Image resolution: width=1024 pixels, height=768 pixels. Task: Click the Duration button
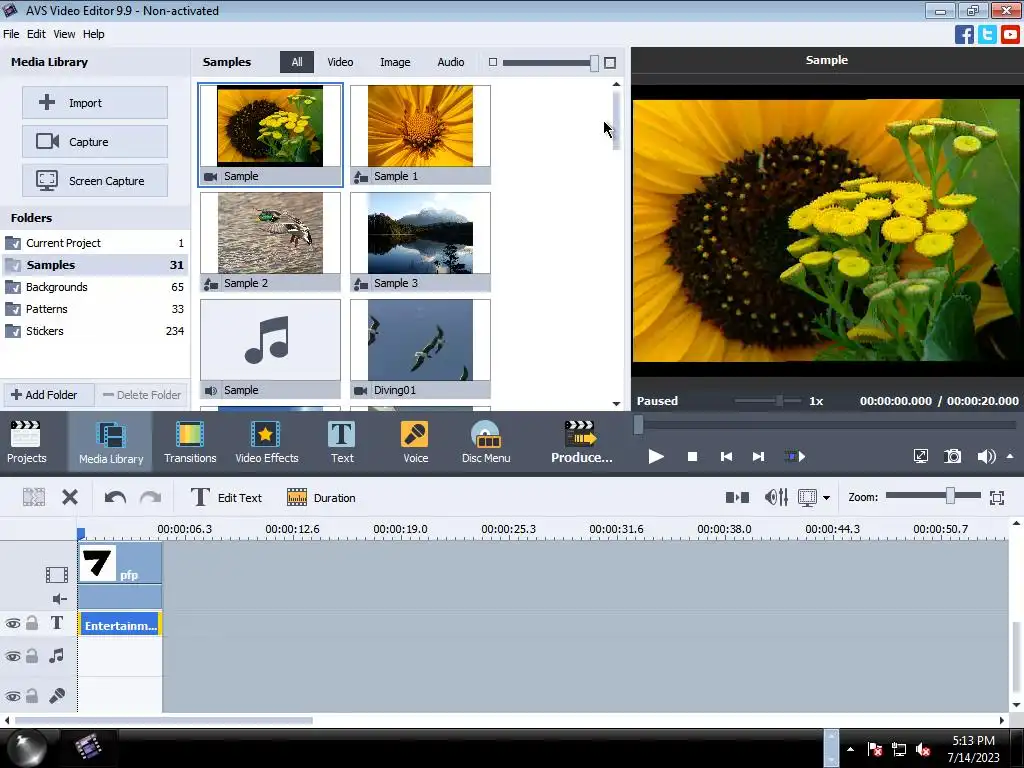tap(321, 498)
